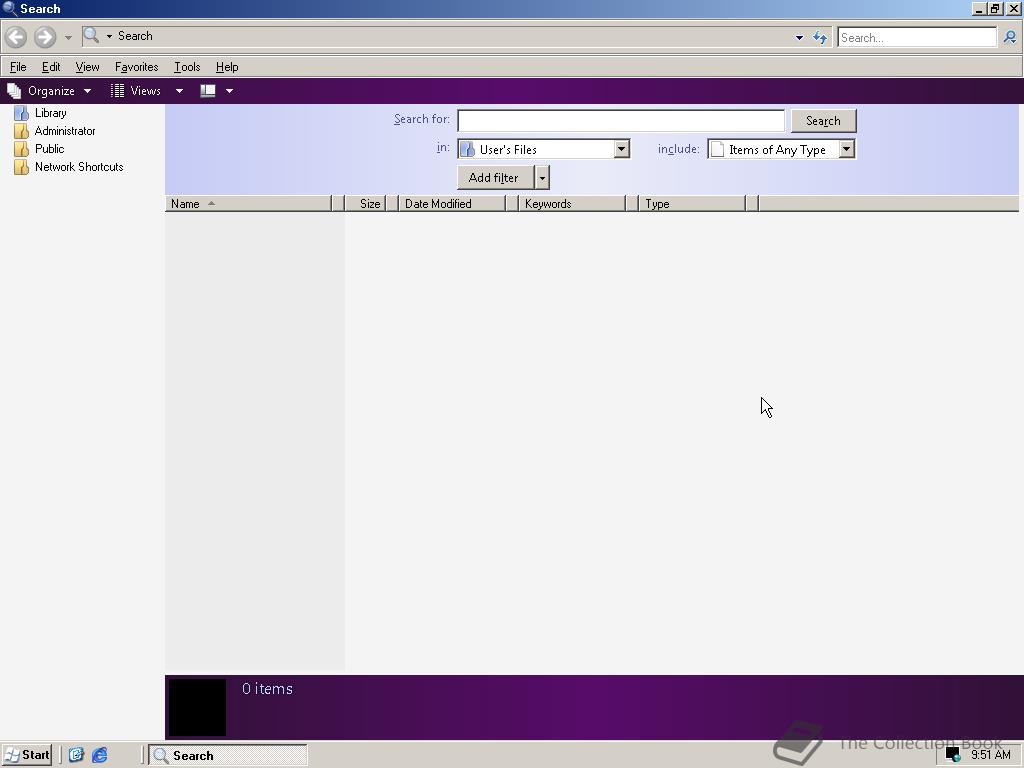Focus the top-right Search box
Image resolution: width=1024 pixels, height=768 pixels.
click(917, 37)
